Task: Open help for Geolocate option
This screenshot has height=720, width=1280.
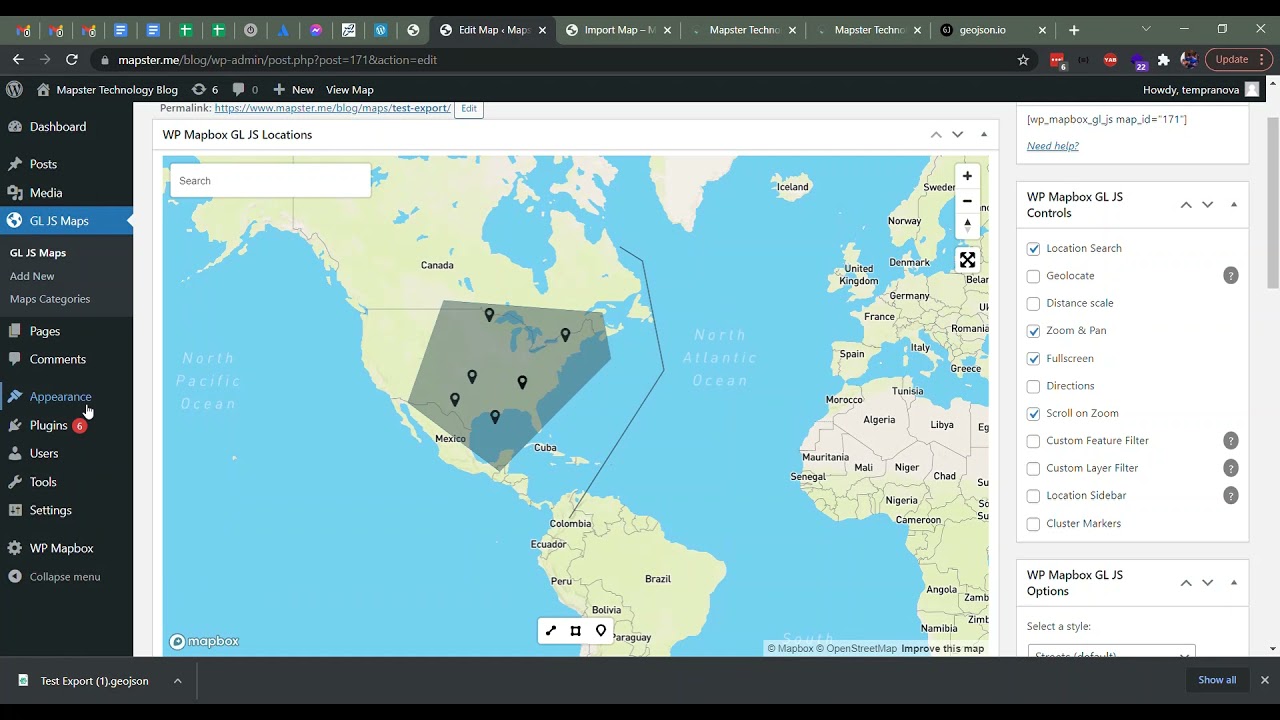Action: [1231, 276]
